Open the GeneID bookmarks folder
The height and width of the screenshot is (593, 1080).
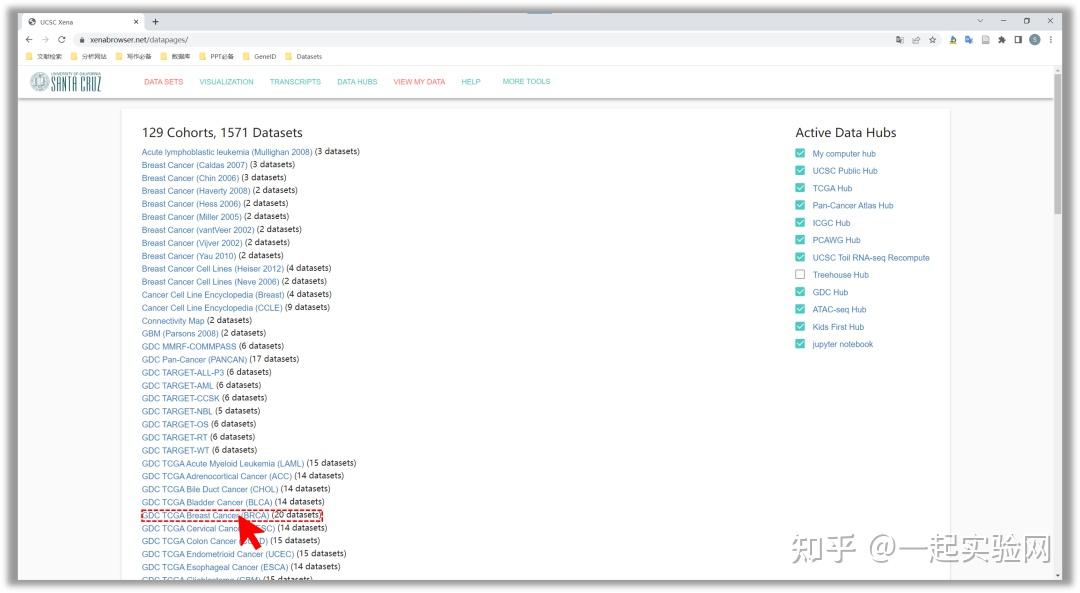(260, 56)
